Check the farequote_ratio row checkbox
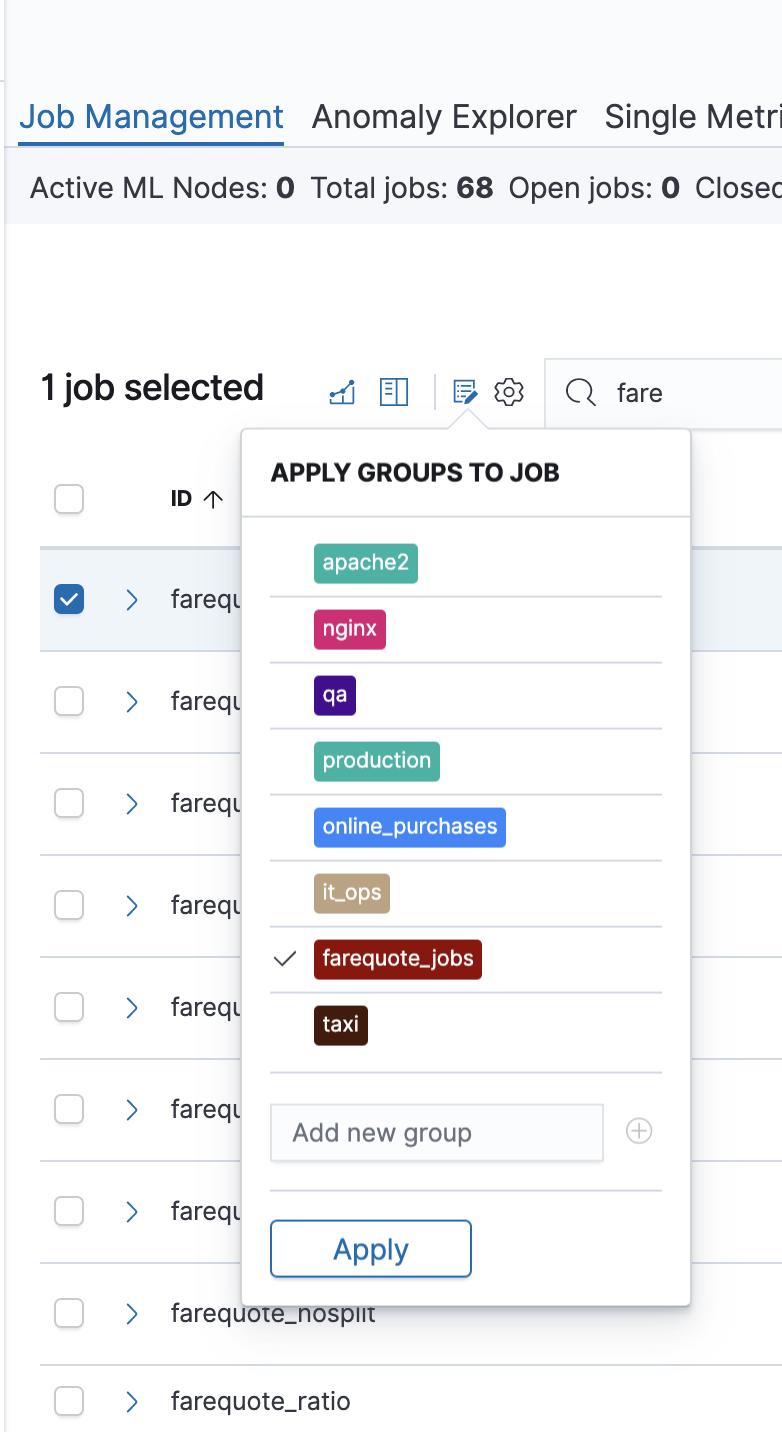 69,1402
